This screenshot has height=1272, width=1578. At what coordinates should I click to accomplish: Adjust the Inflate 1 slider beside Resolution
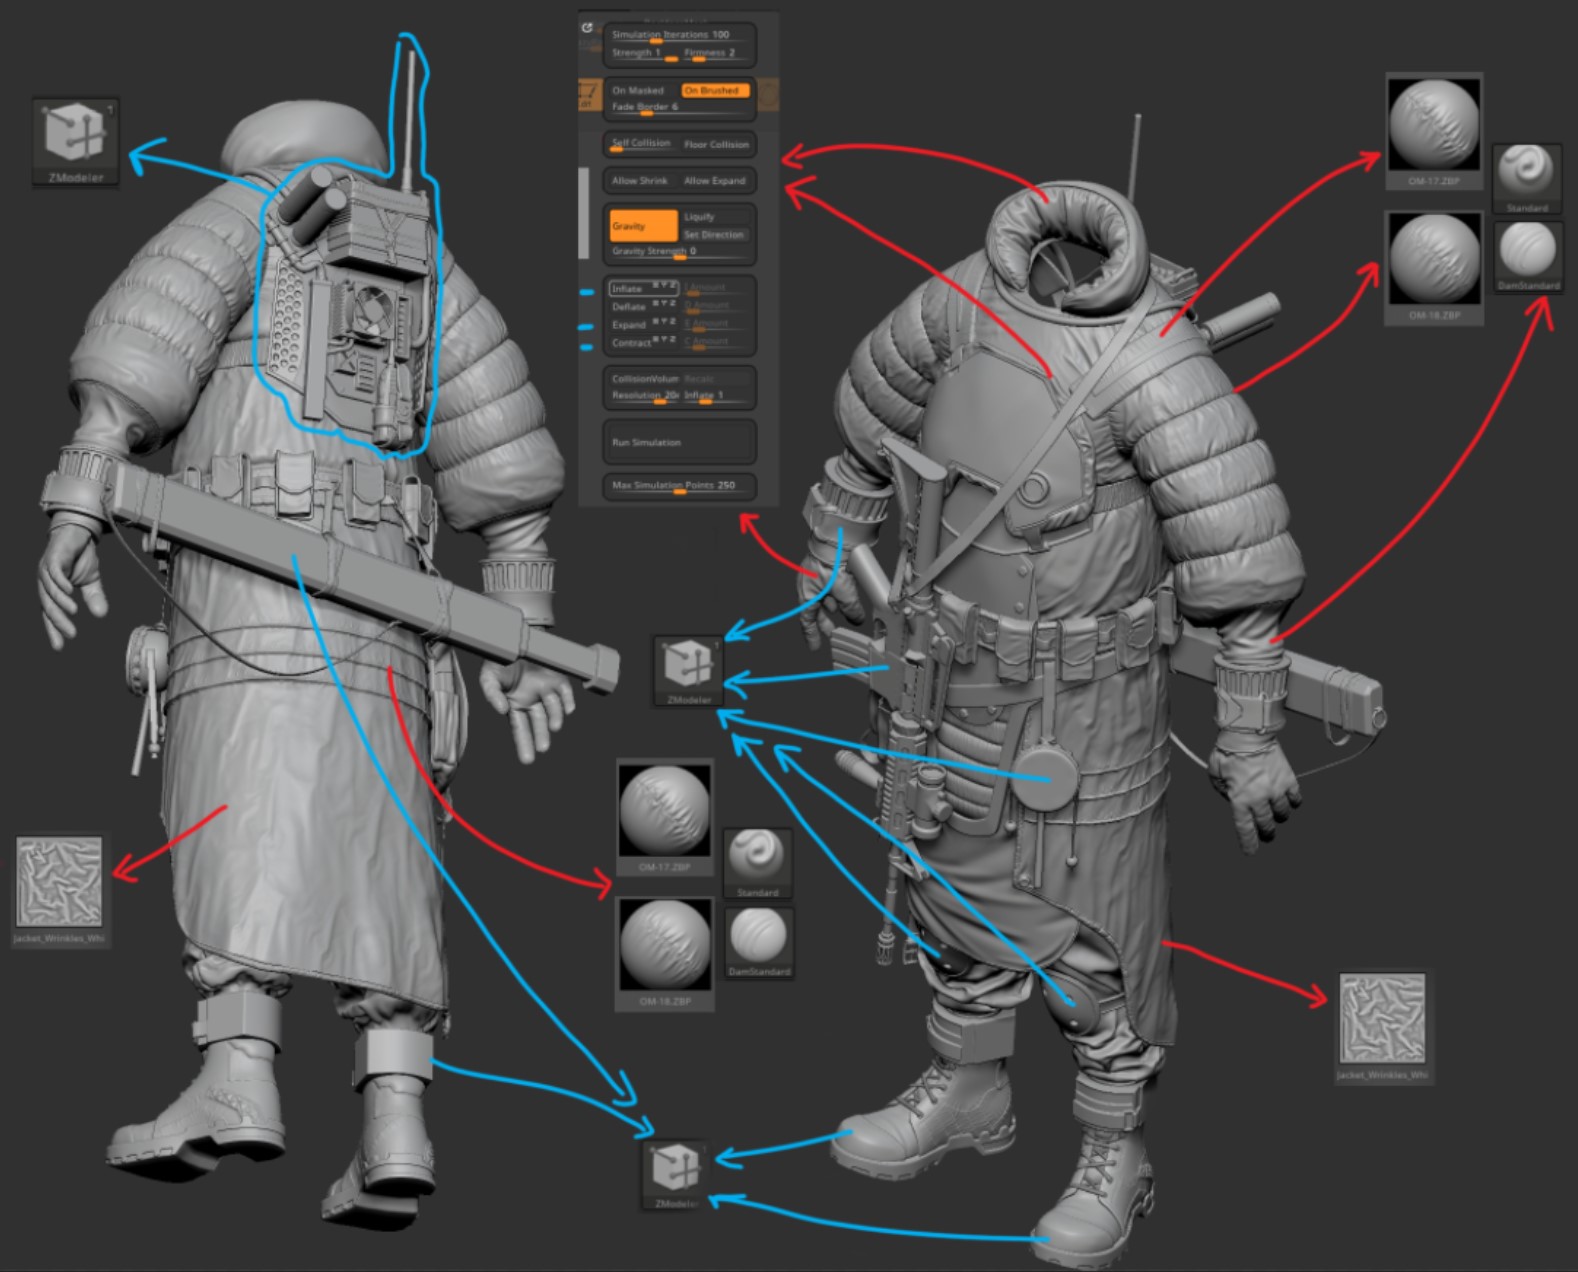click(x=717, y=396)
